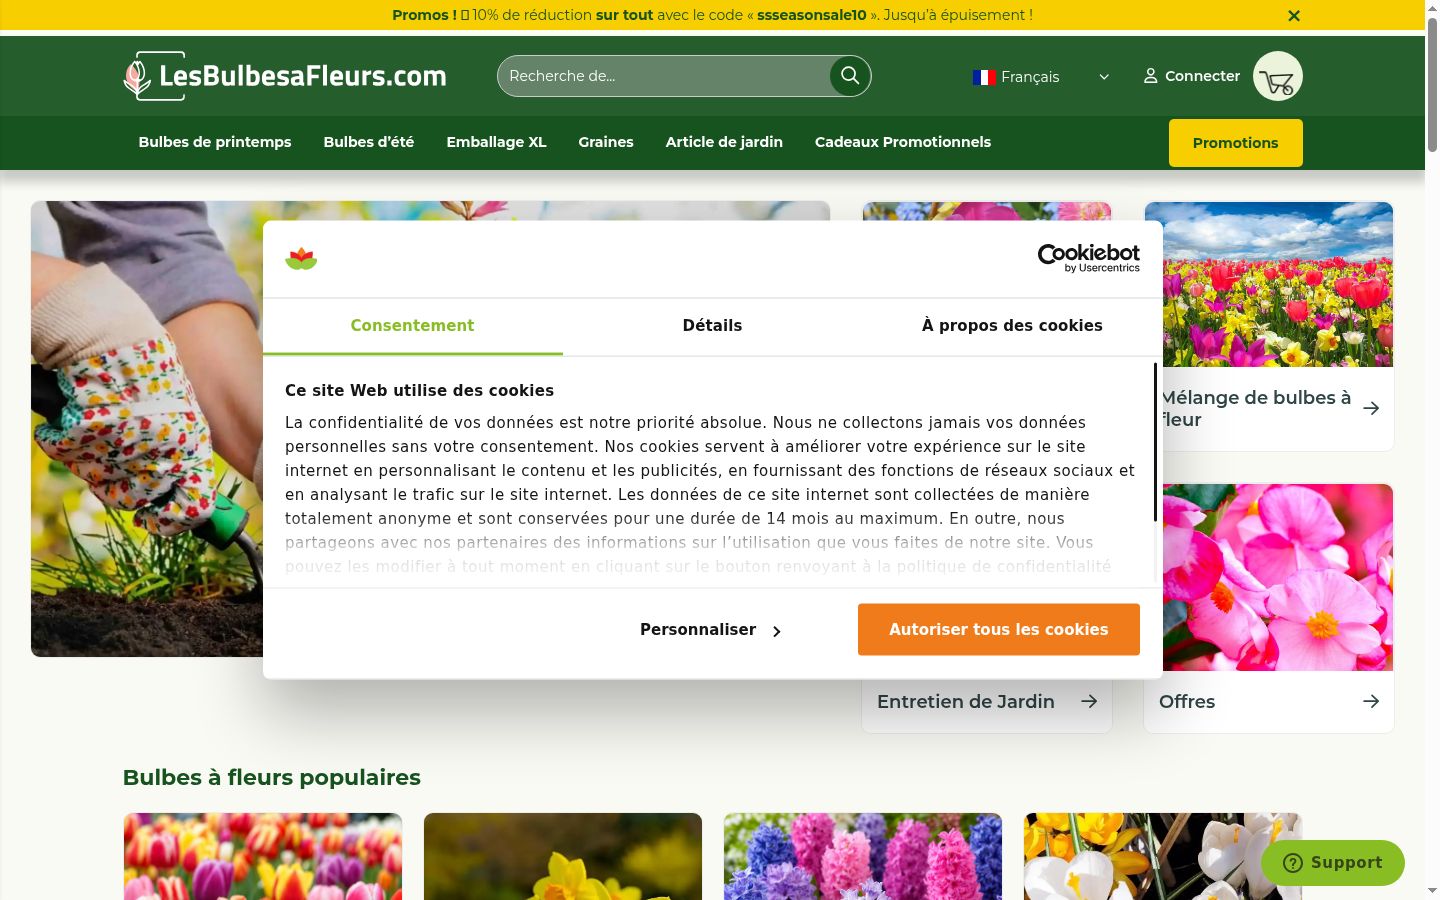
Task: Click the yellow Promotions button
Action: point(1236,143)
